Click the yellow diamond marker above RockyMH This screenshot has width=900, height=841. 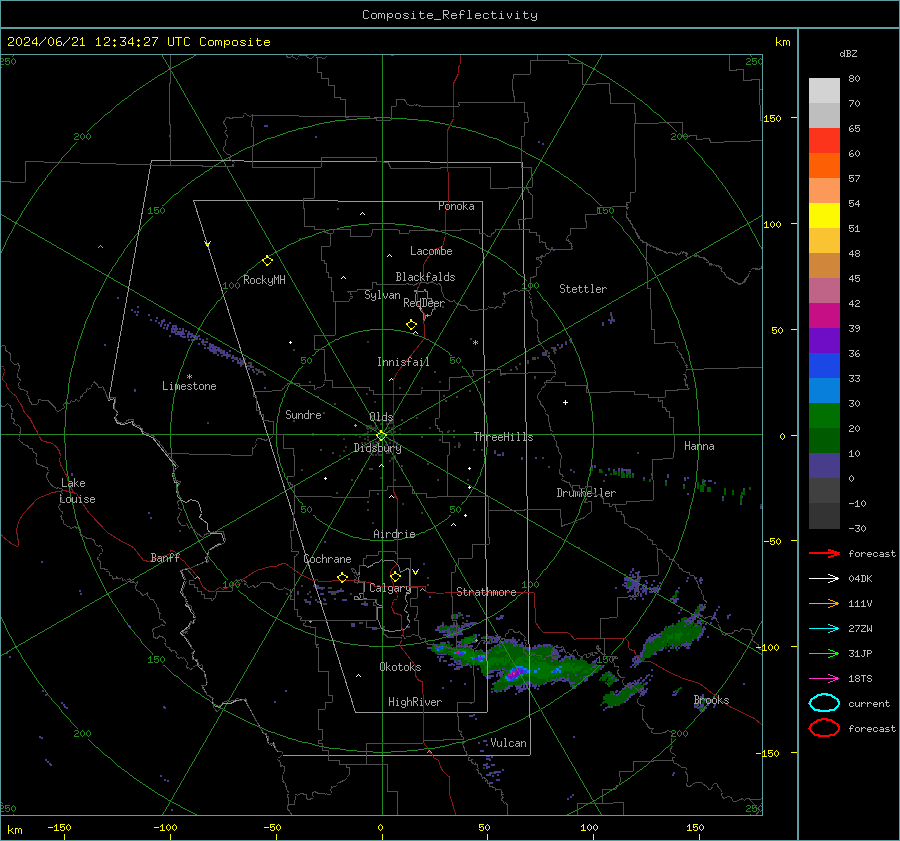(267, 261)
